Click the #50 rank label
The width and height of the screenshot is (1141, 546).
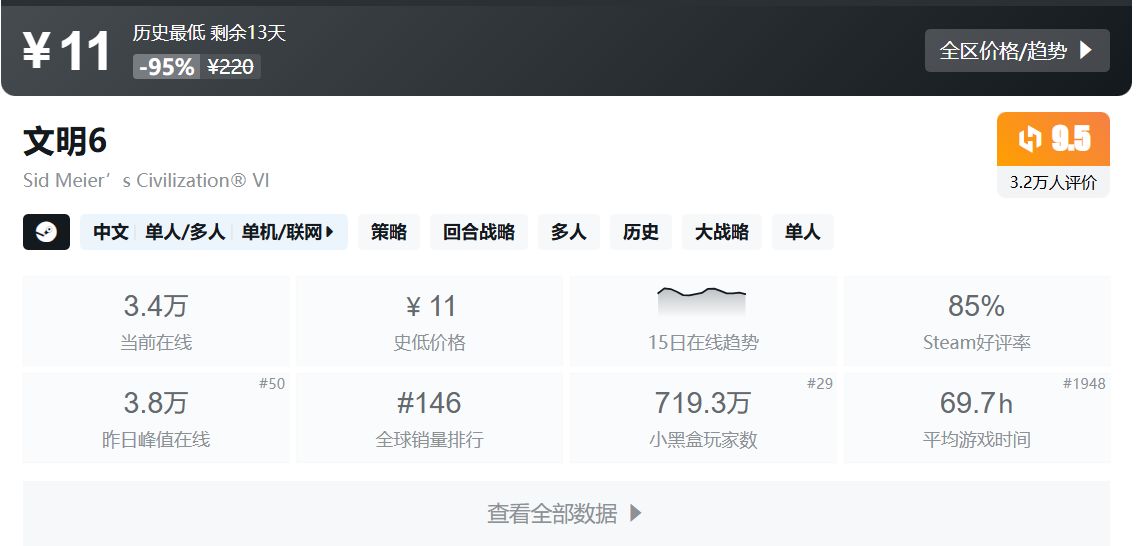[272, 384]
